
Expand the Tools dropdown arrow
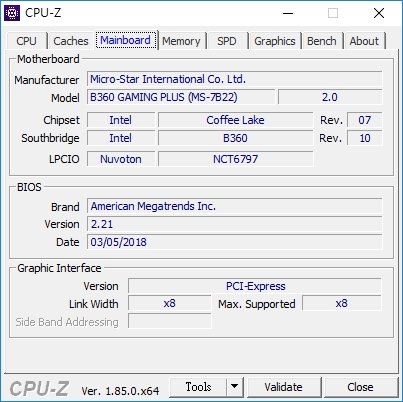coord(235,387)
